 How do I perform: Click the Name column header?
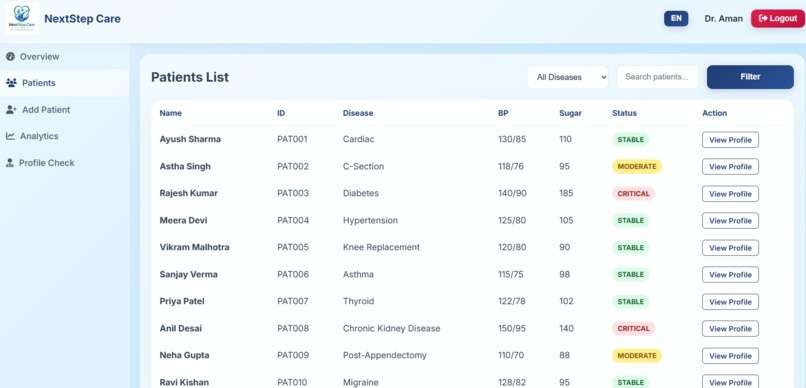coord(171,113)
